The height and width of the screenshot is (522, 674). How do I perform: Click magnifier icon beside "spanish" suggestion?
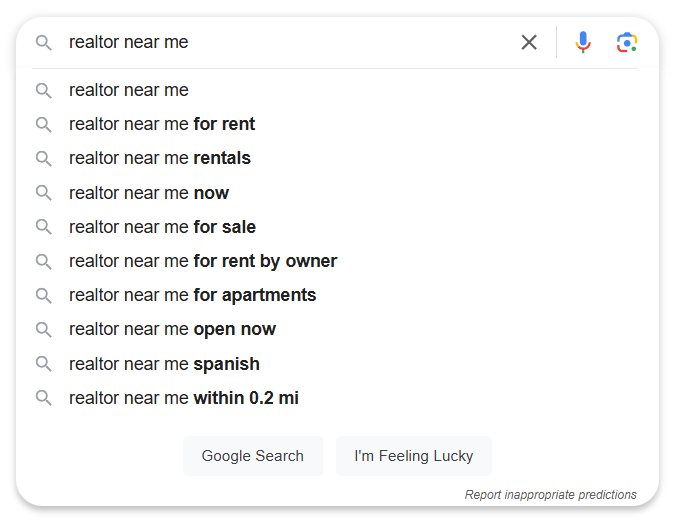tap(43, 364)
